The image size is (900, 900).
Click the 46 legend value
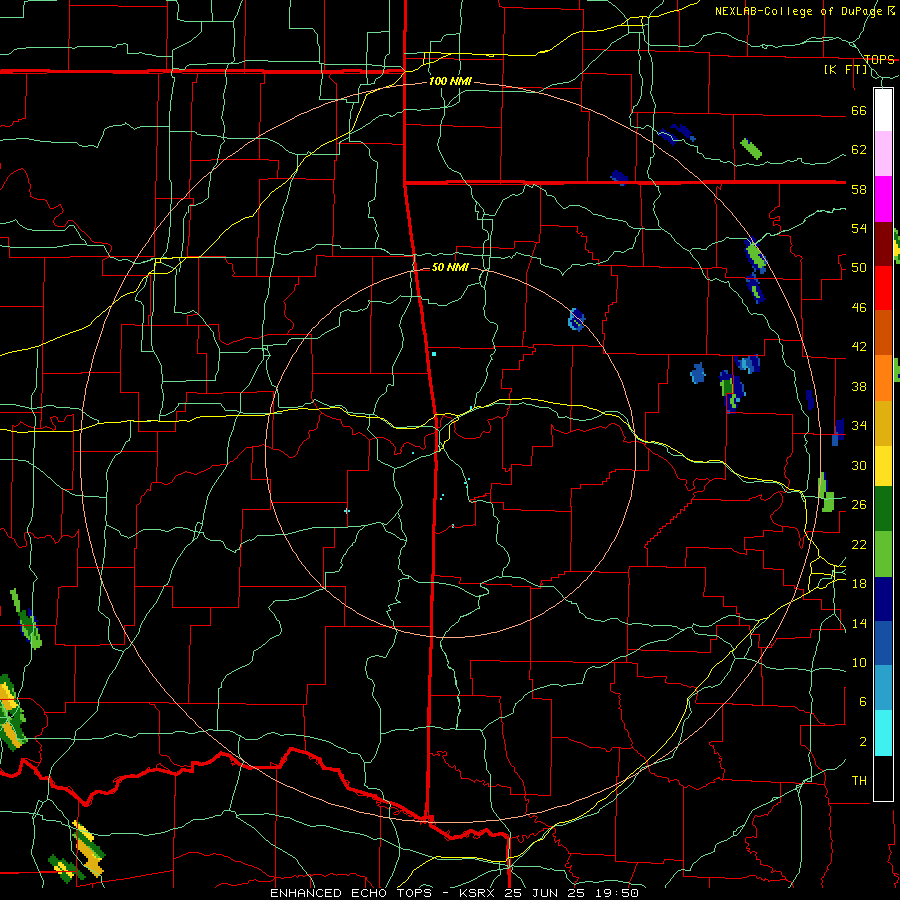[859, 308]
